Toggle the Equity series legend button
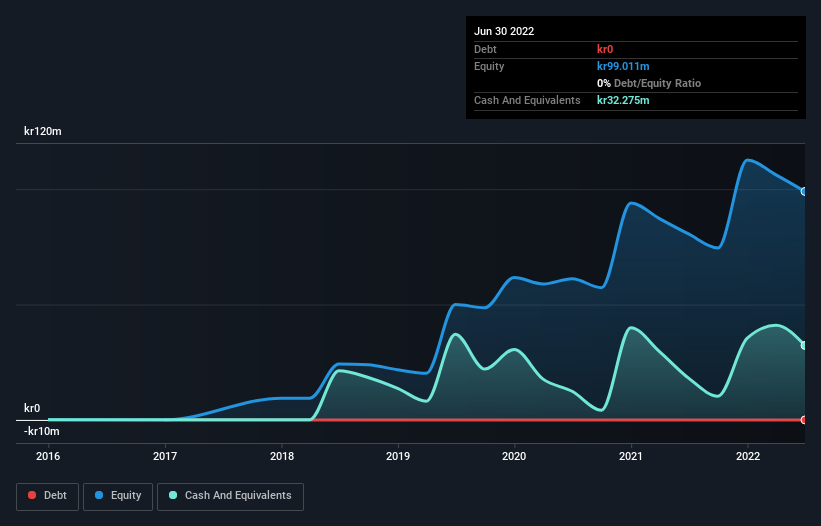 (118, 496)
